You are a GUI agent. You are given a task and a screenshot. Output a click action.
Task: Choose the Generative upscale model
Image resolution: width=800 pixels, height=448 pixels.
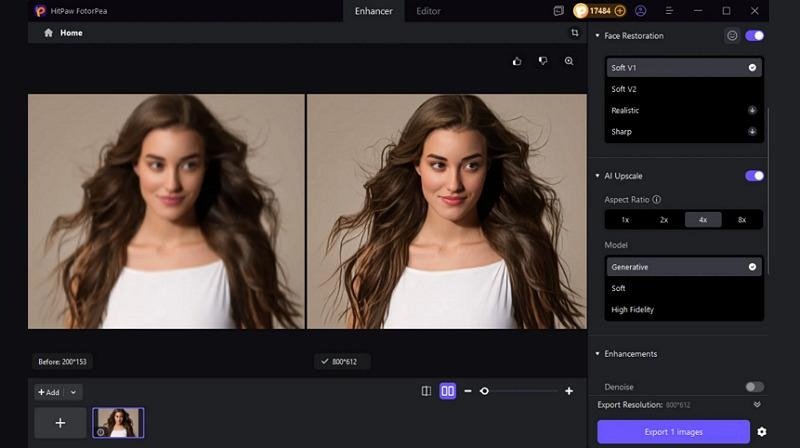click(x=684, y=267)
